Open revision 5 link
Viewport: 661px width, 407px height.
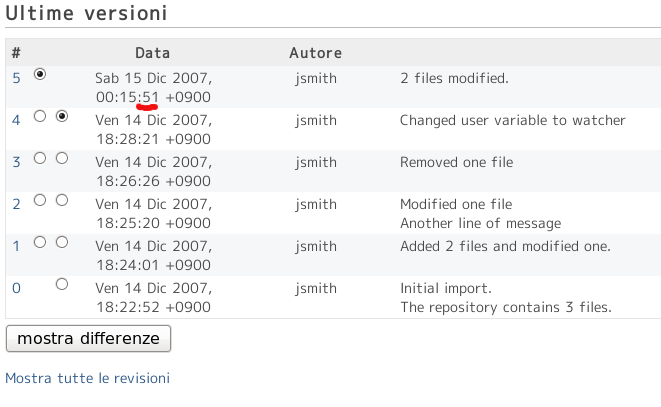click(x=16, y=78)
